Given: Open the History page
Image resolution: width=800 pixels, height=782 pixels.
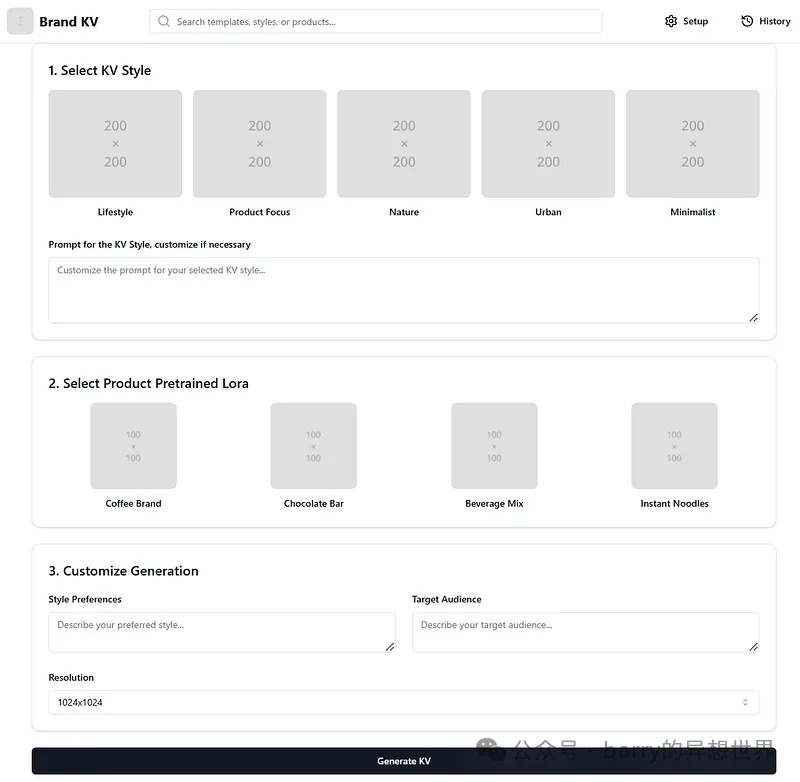Looking at the screenshot, I should click(x=766, y=21).
